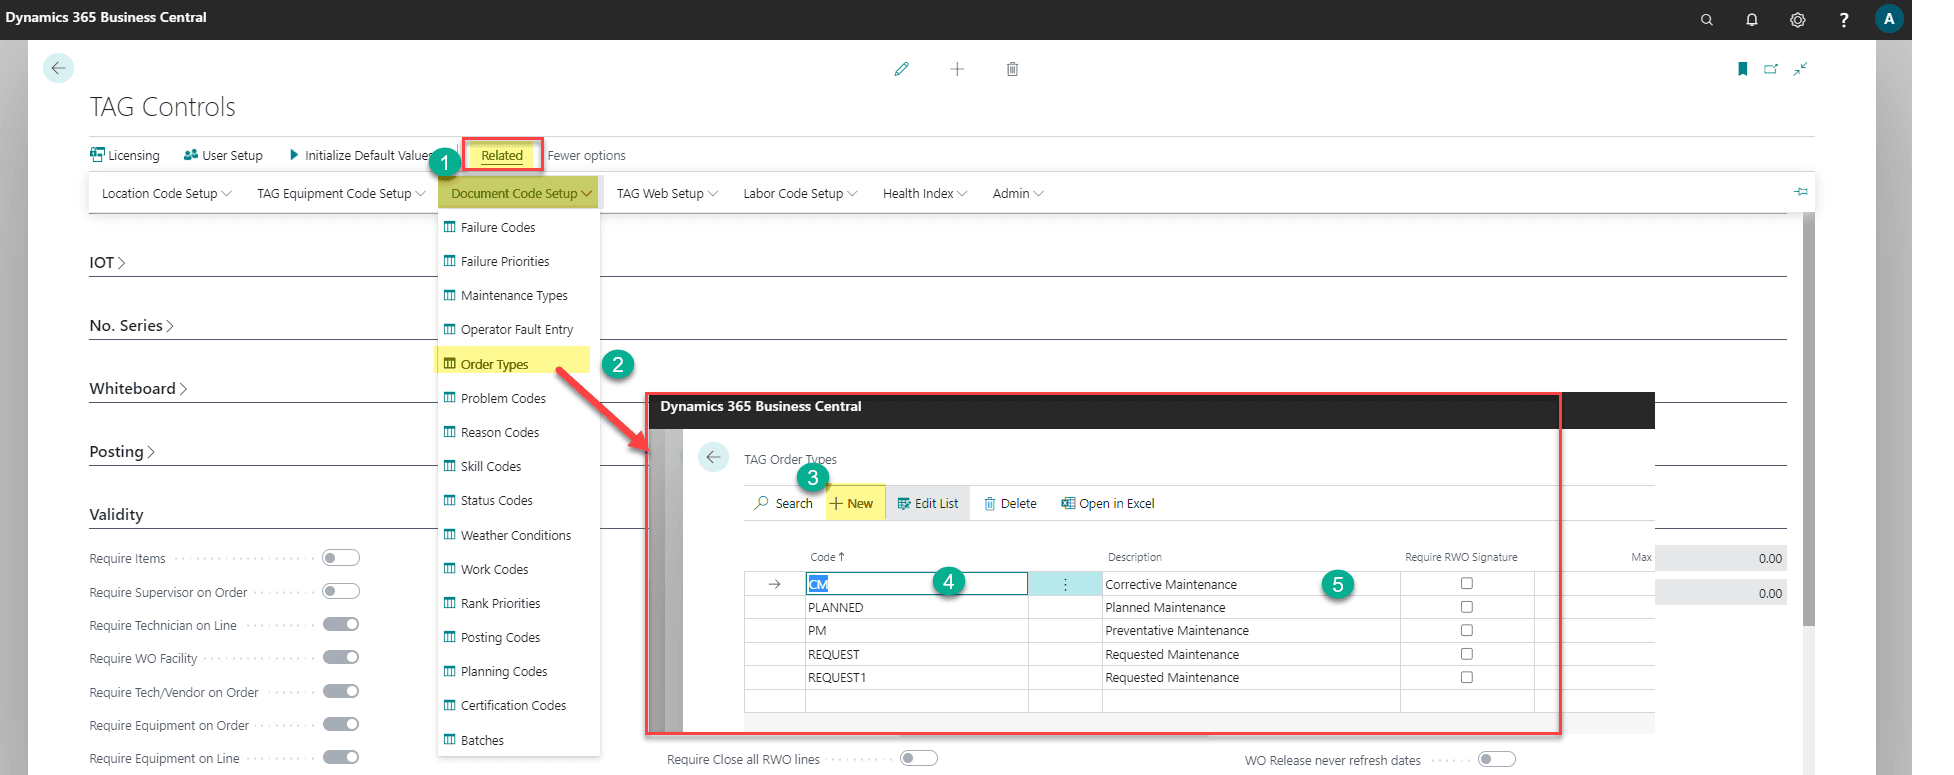Click Delete in Order Types toolbar
The image size is (1954, 775).
pos(1010,503)
